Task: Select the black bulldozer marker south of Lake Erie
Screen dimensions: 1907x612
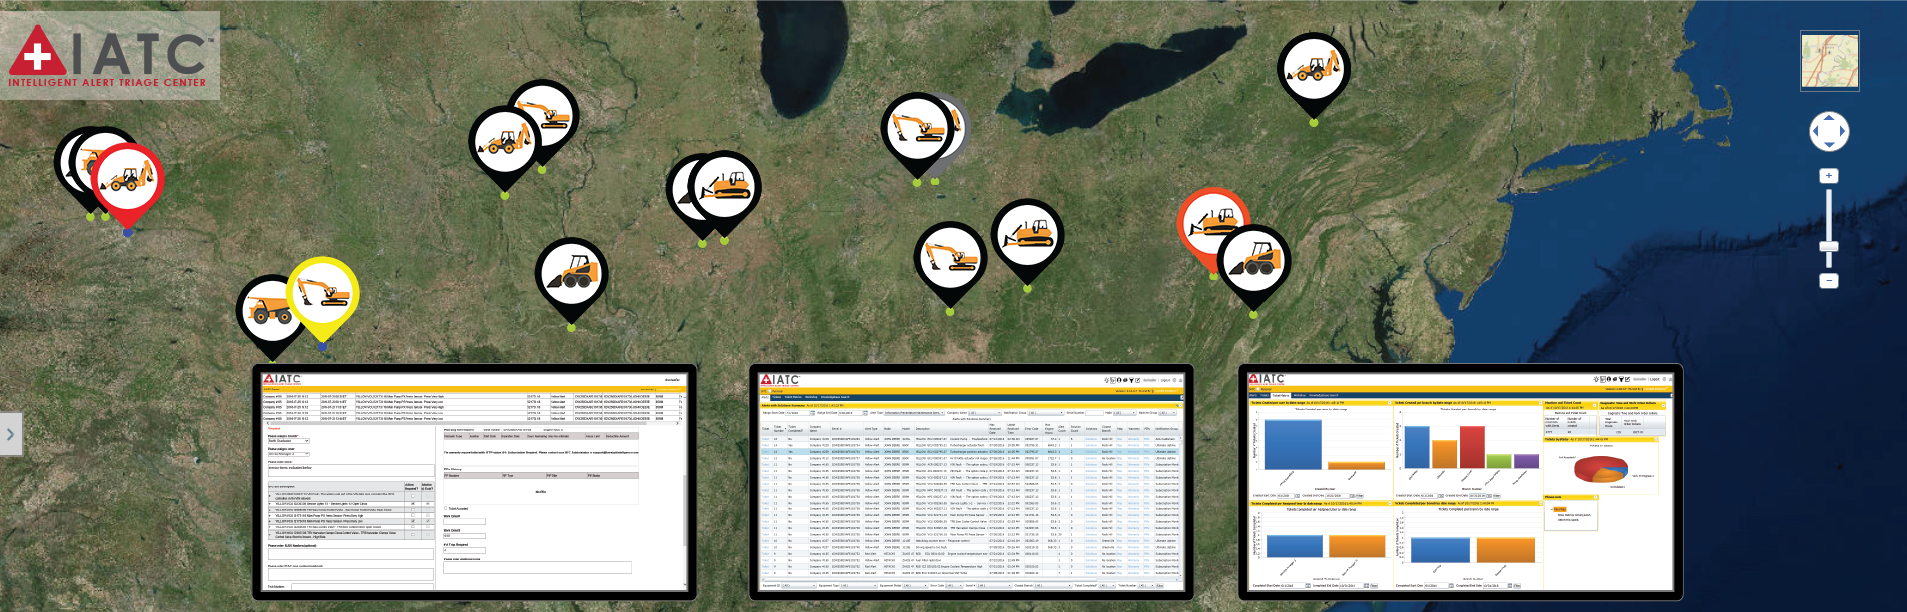Action: [1027, 236]
